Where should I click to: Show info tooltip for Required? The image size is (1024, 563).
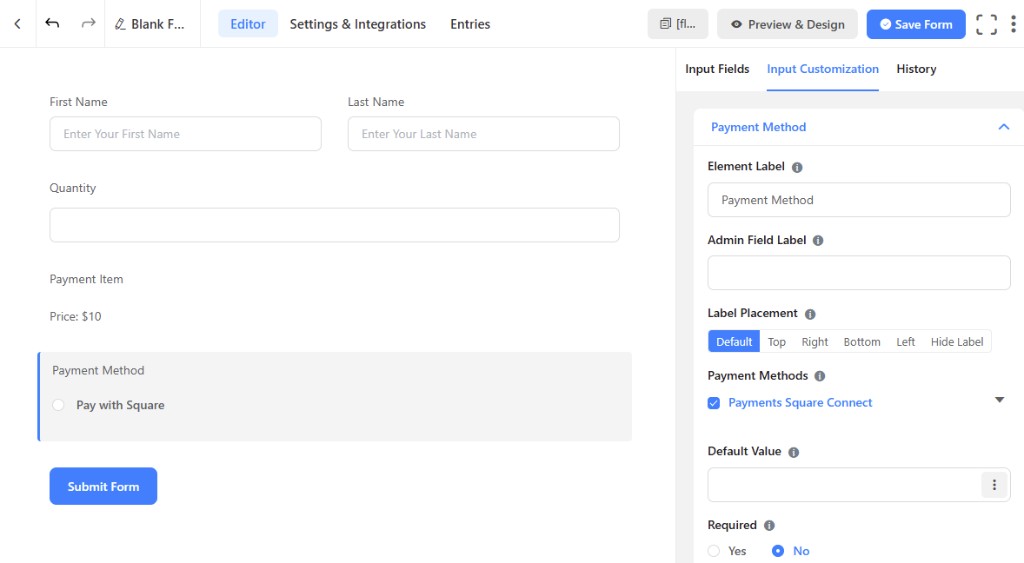point(769,526)
